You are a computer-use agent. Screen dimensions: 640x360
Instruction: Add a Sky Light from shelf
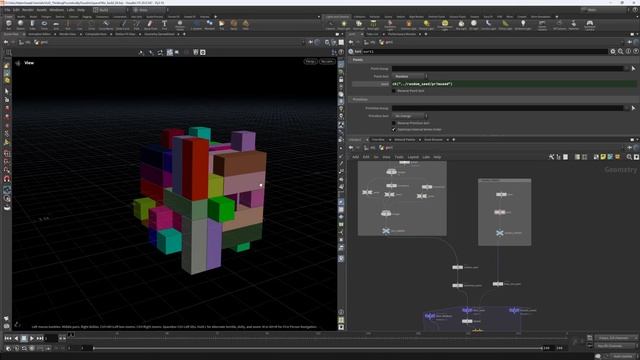point(461,25)
